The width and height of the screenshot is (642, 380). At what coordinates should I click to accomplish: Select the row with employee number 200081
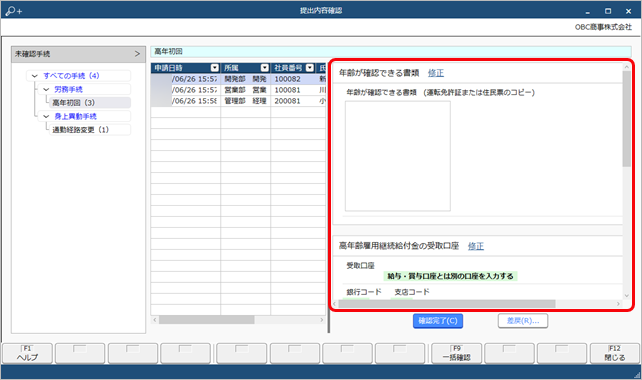pos(238,101)
